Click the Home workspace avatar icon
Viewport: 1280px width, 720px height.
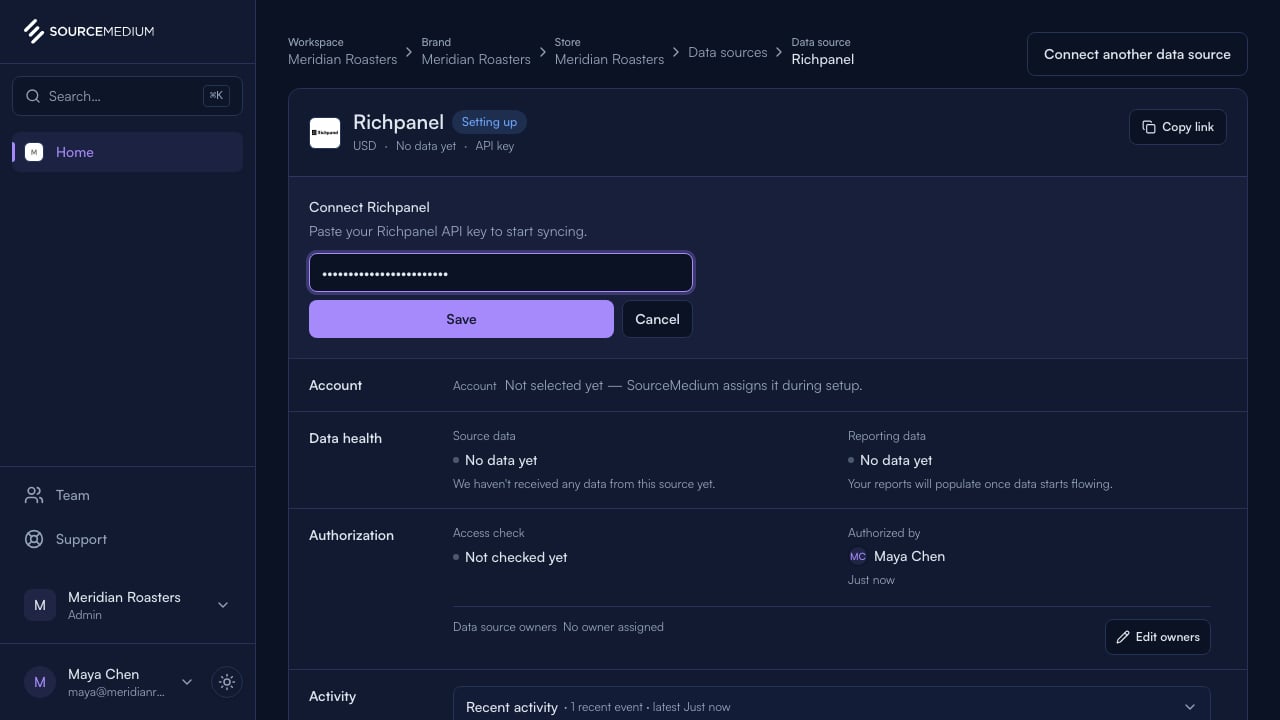(34, 152)
